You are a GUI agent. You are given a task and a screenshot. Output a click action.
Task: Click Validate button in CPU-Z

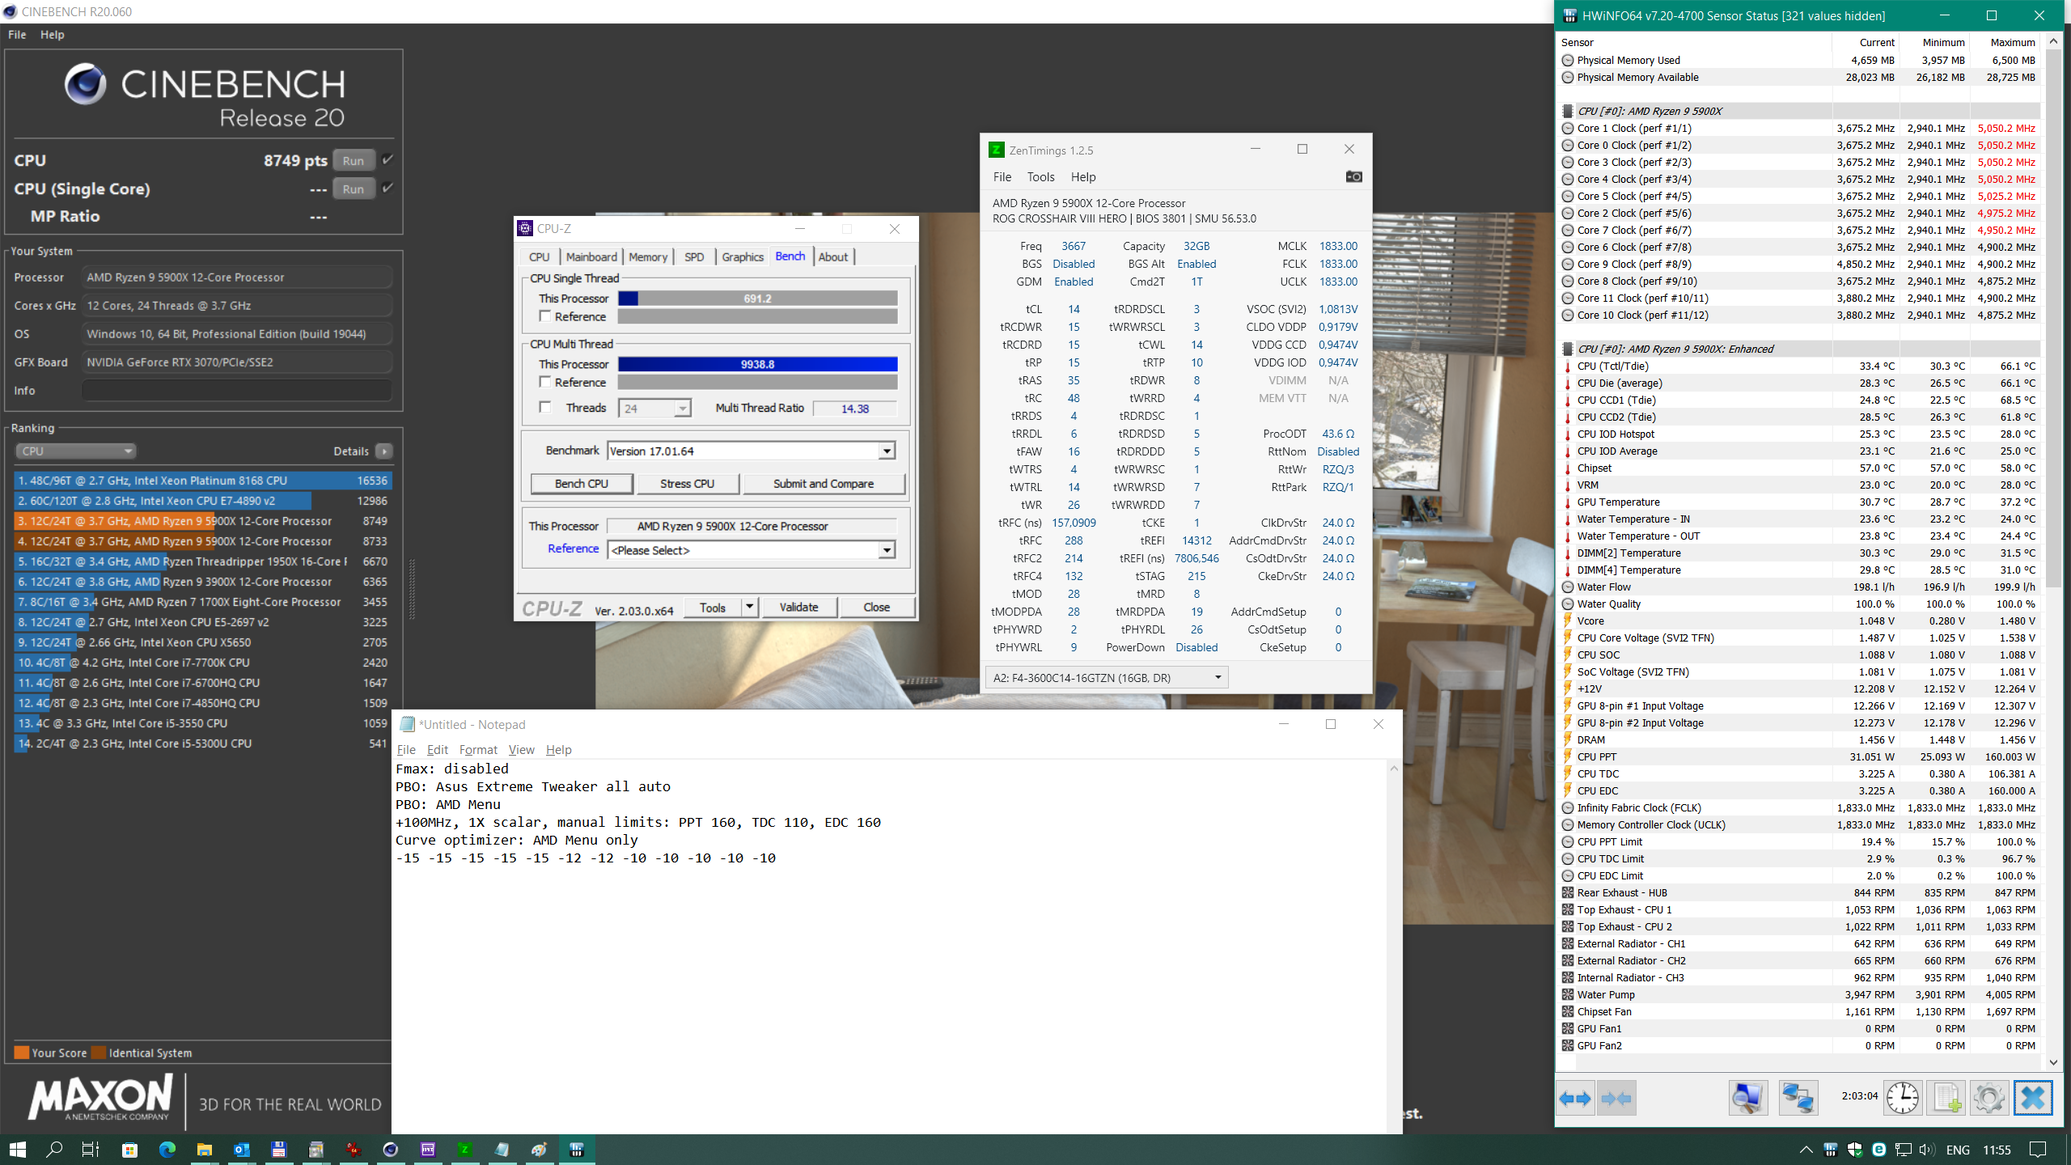(798, 607)
